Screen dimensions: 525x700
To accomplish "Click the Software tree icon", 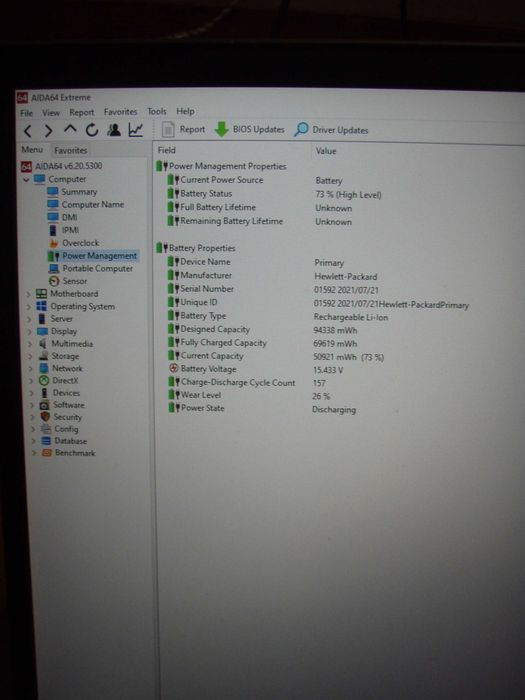I will click(x=45, y=405).
